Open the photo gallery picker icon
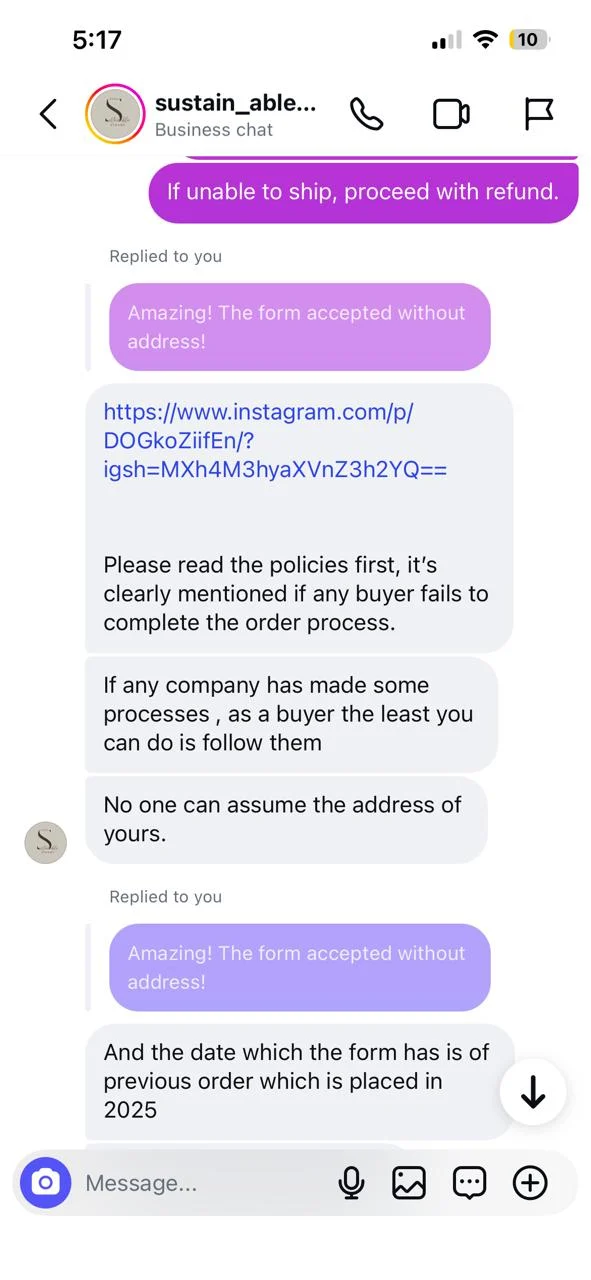591x1280 pixels. click(x=409, y=1183)
